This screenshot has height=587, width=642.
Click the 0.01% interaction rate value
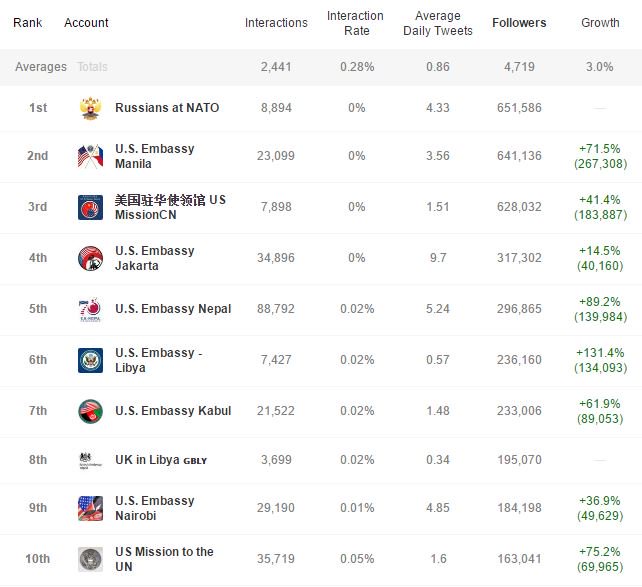tap(357, 508)
